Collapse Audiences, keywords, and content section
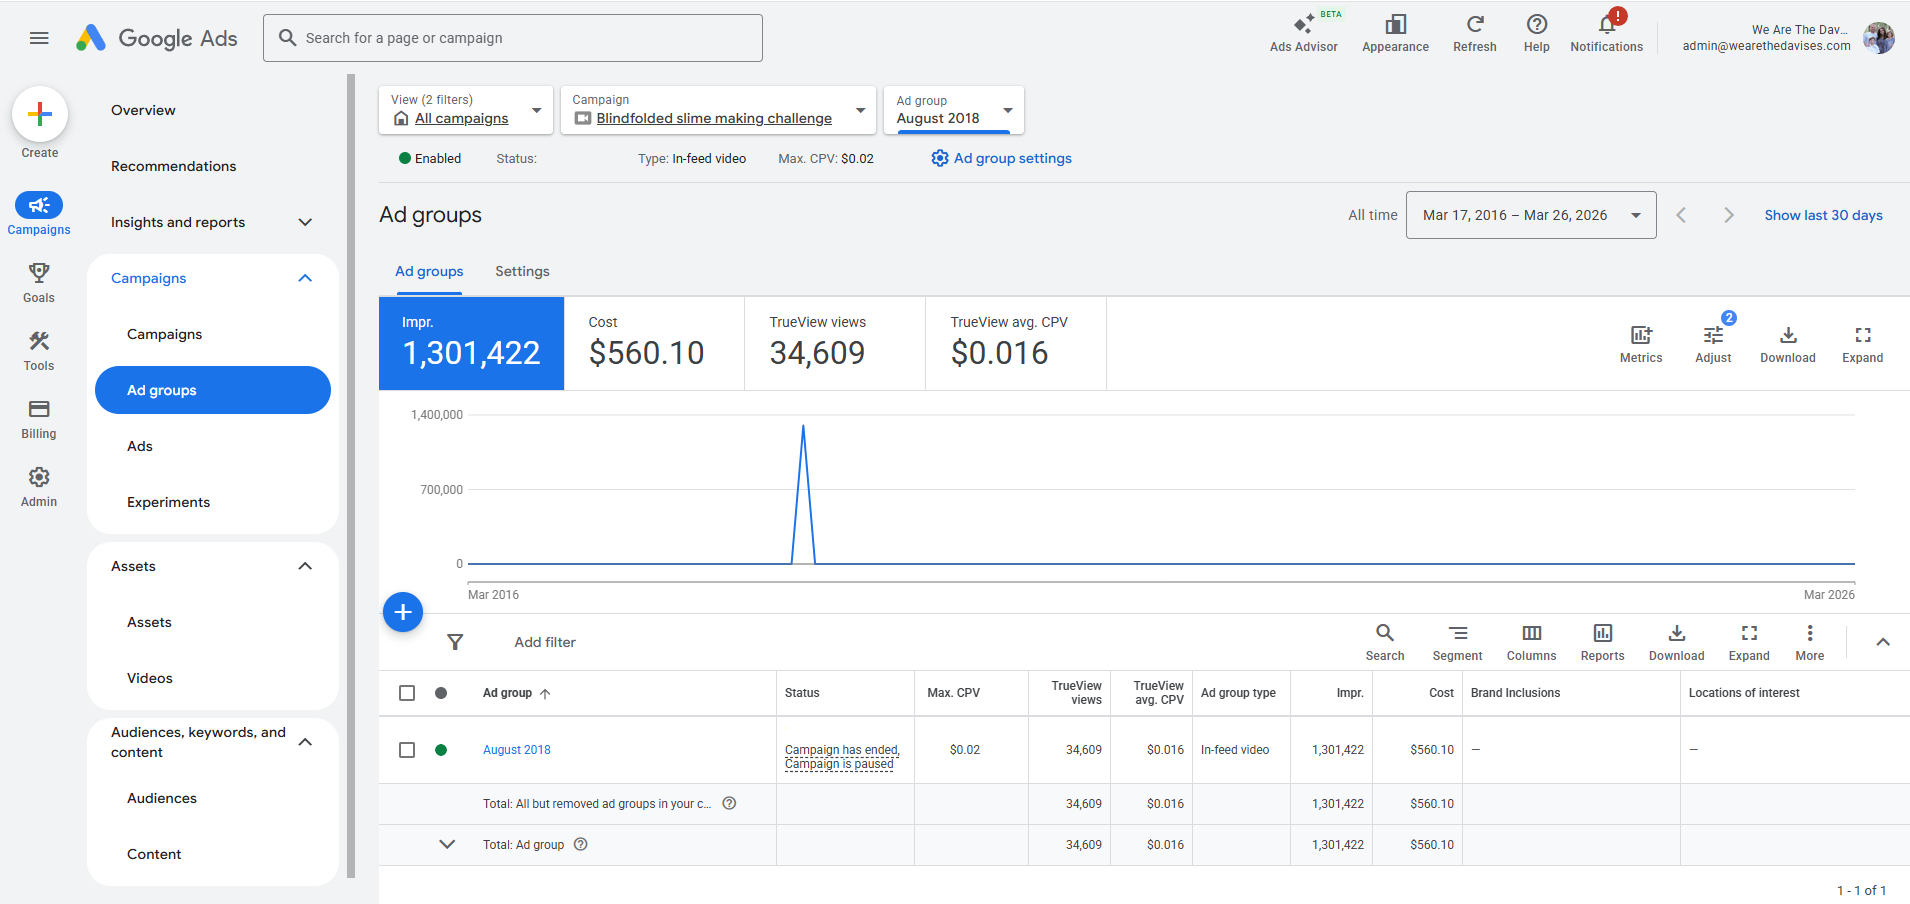The height and width of the screenshot is (904, 1910). point(305,742)
